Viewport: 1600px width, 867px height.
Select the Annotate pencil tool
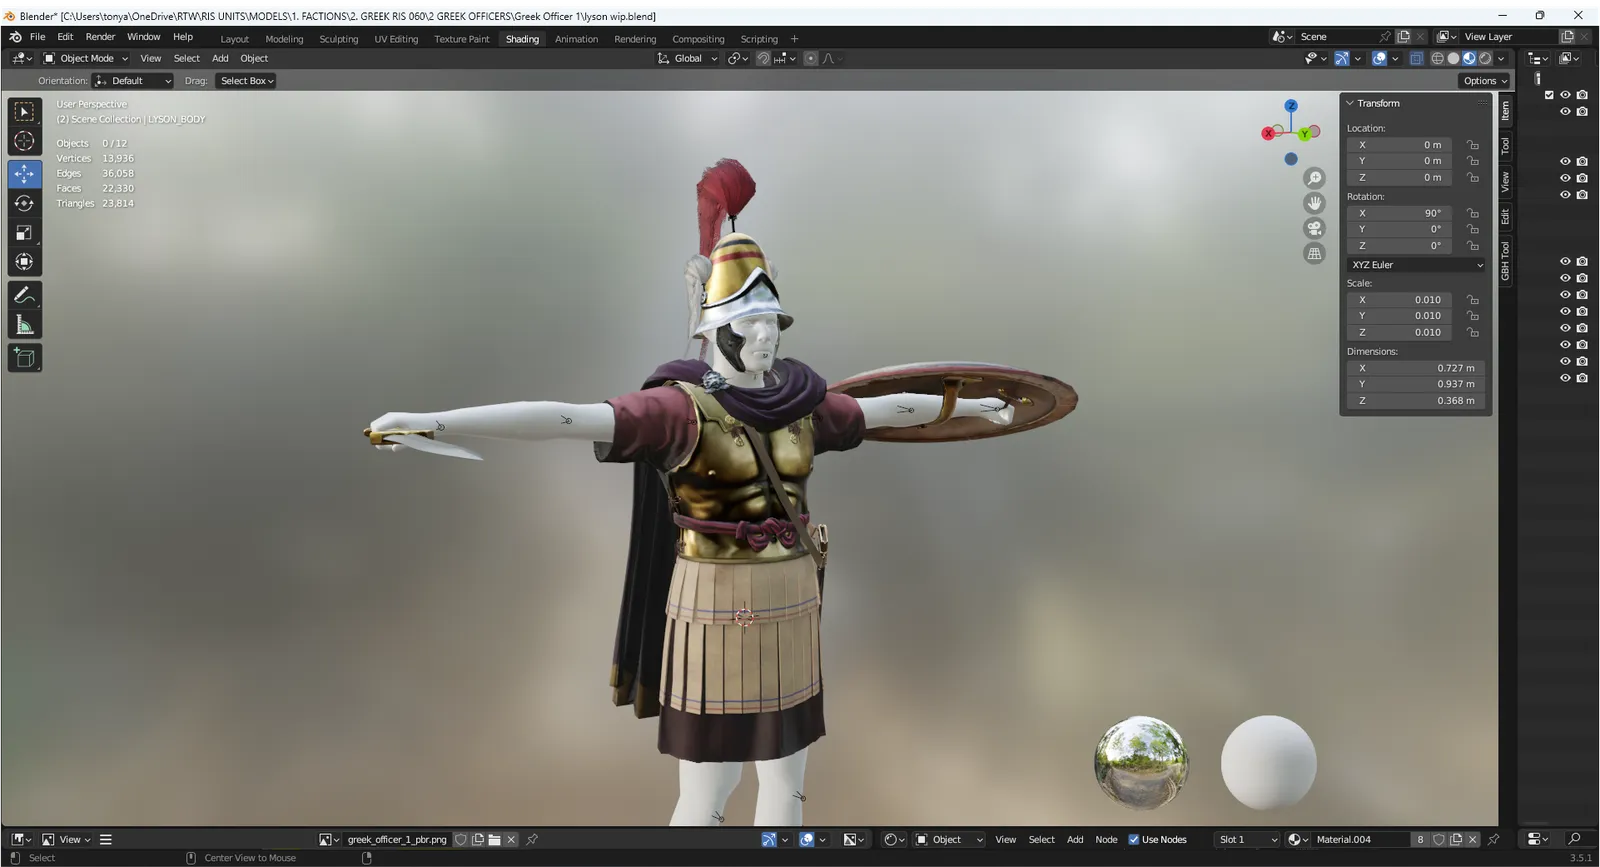click(25, 295)
